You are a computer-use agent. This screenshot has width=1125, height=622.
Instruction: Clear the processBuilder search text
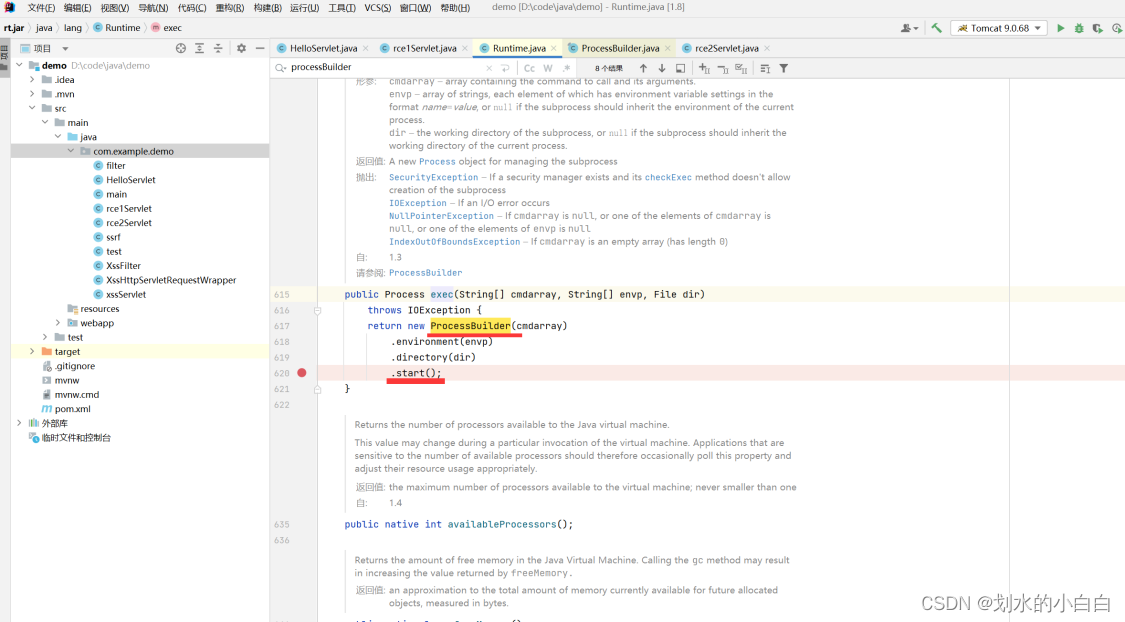coord(489,68)
